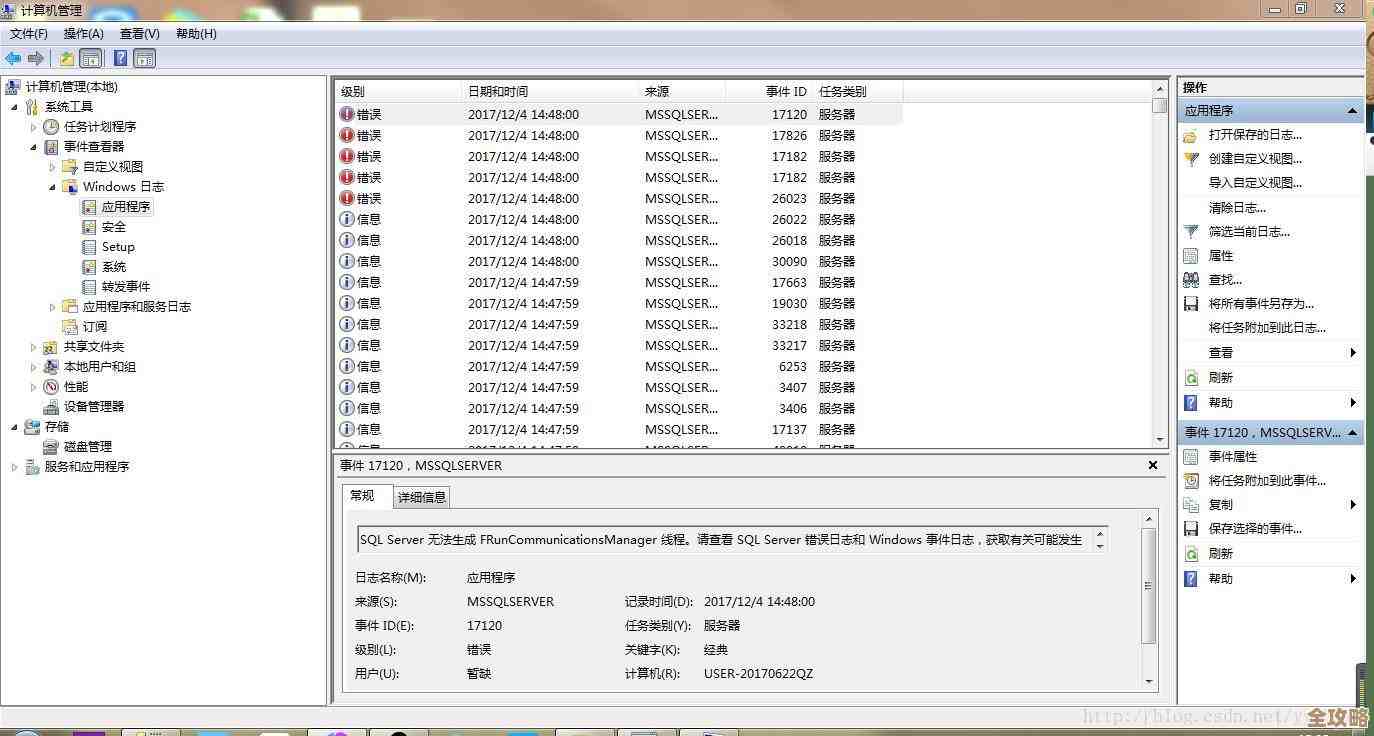Collapse the Windows 日志 tree node
The height and width of the screenshot is (736, 1374).
pos(53,186)
